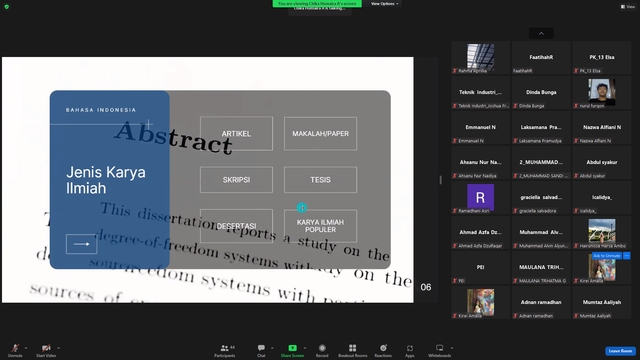Open the Chat panel
The height and width of the screenshot is (360, 640).
pyautogui.click(x=261, y=350)
